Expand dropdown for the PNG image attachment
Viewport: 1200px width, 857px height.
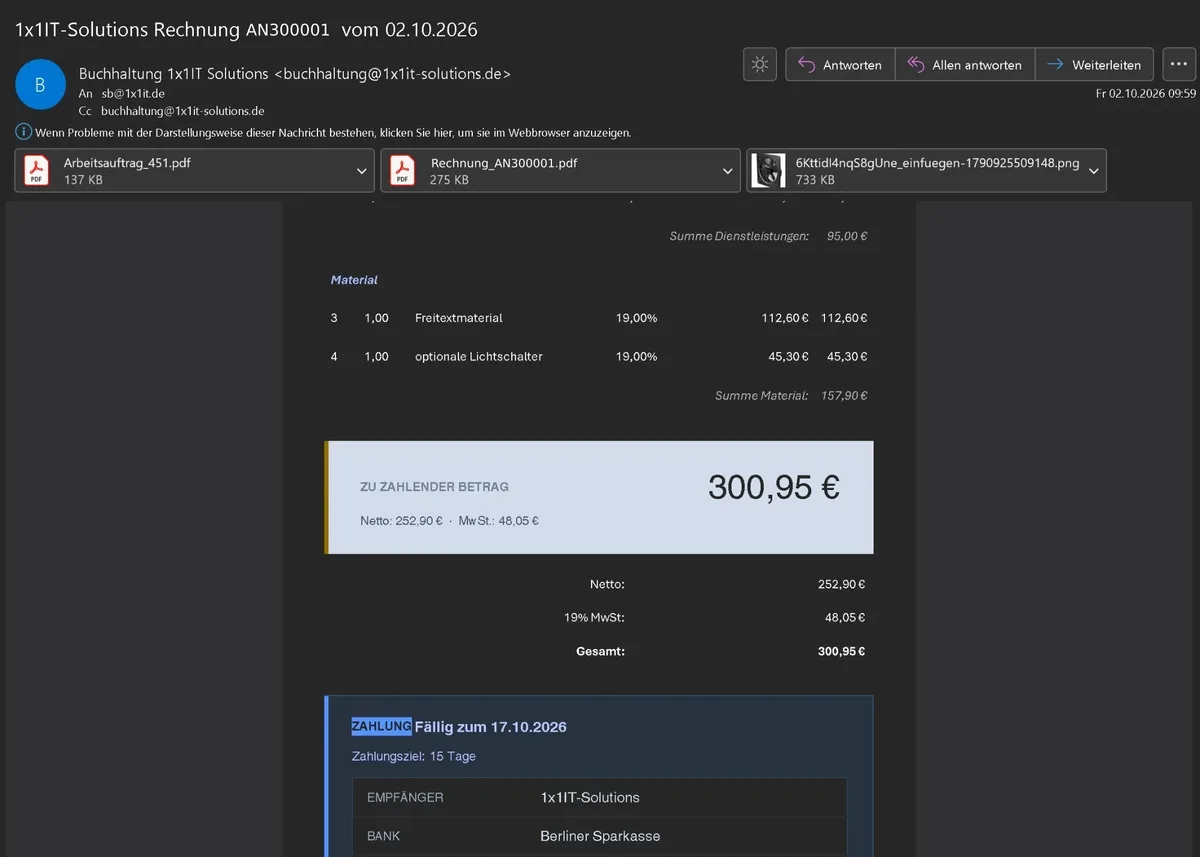(1094, 171)
